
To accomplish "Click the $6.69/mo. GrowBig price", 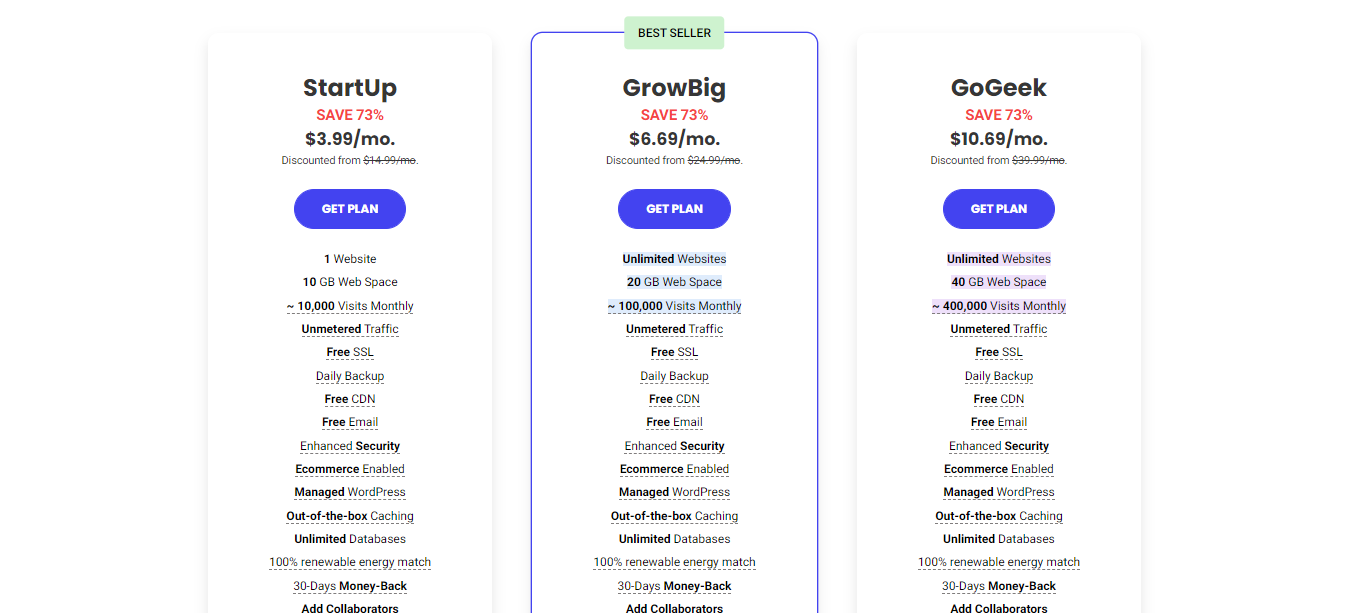I will pos(674,139).
